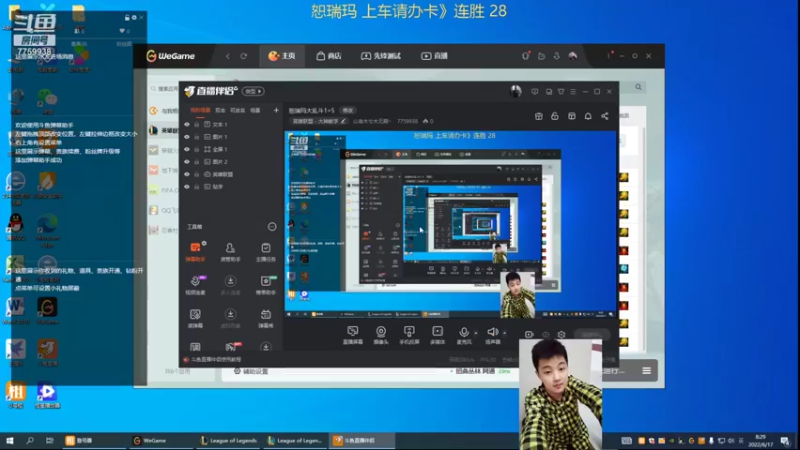The image size is (800, 450).
Task: Open user avatar in 直播伴侣 title bar
Action: click(x=515, y=91)
